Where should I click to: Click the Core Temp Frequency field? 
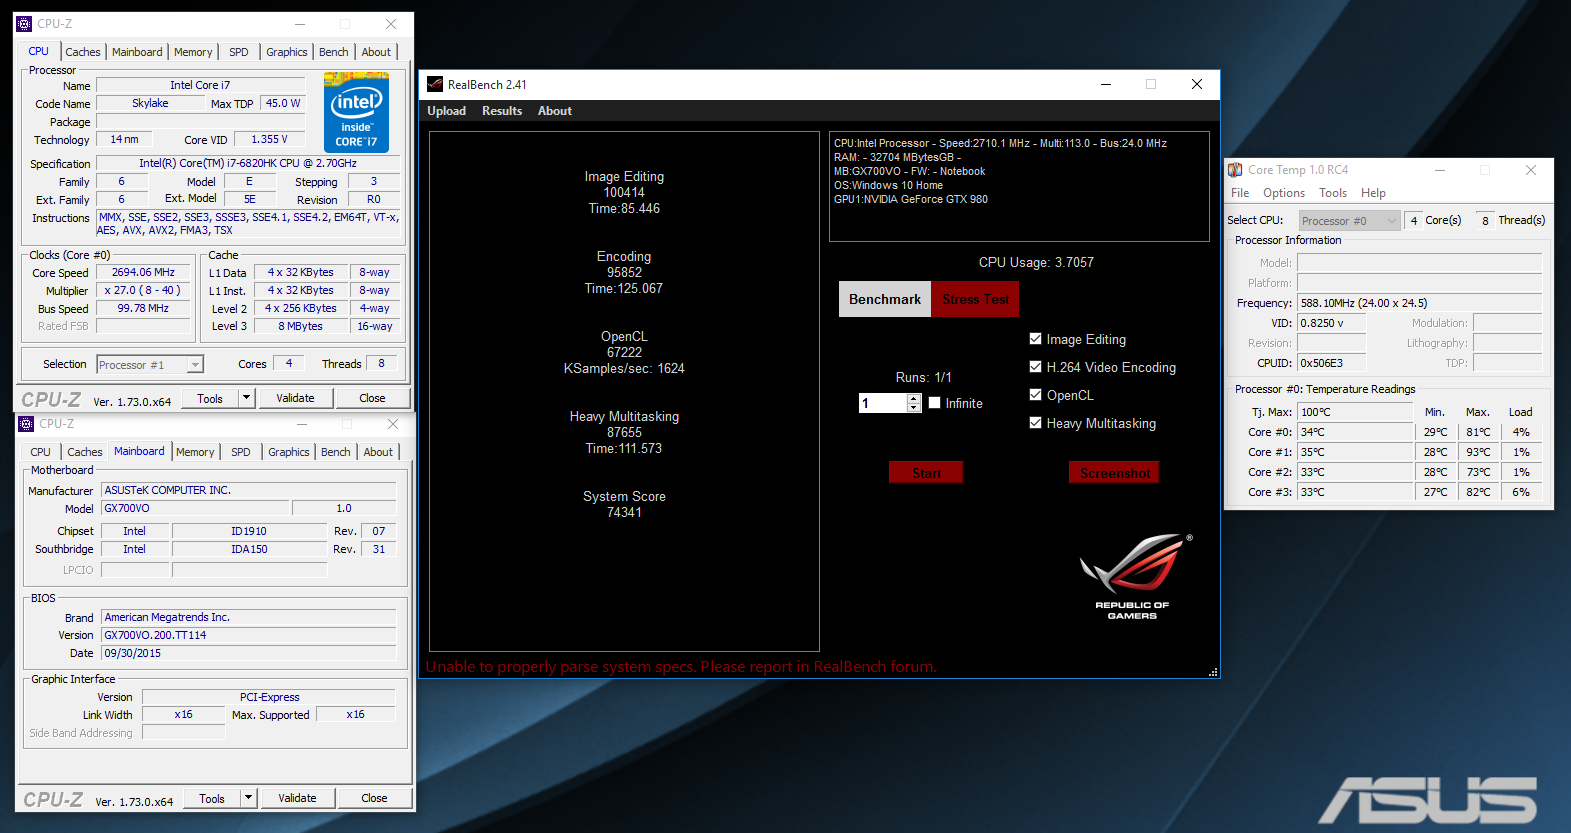point(1419,303)
